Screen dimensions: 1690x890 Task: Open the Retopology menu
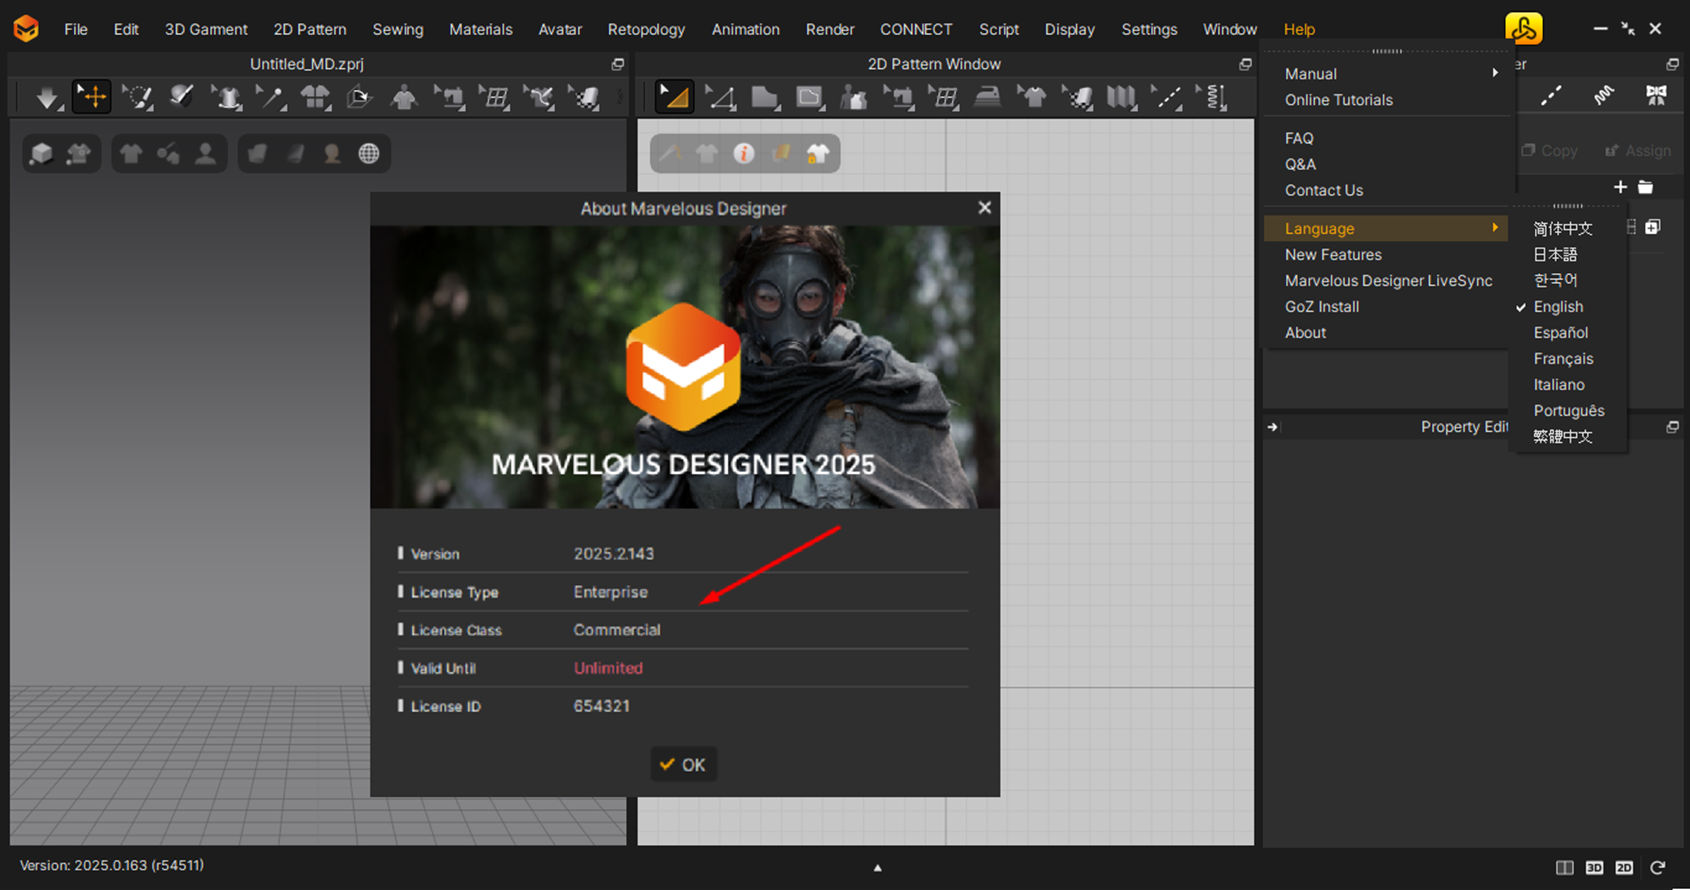click(x=646, y=29)
